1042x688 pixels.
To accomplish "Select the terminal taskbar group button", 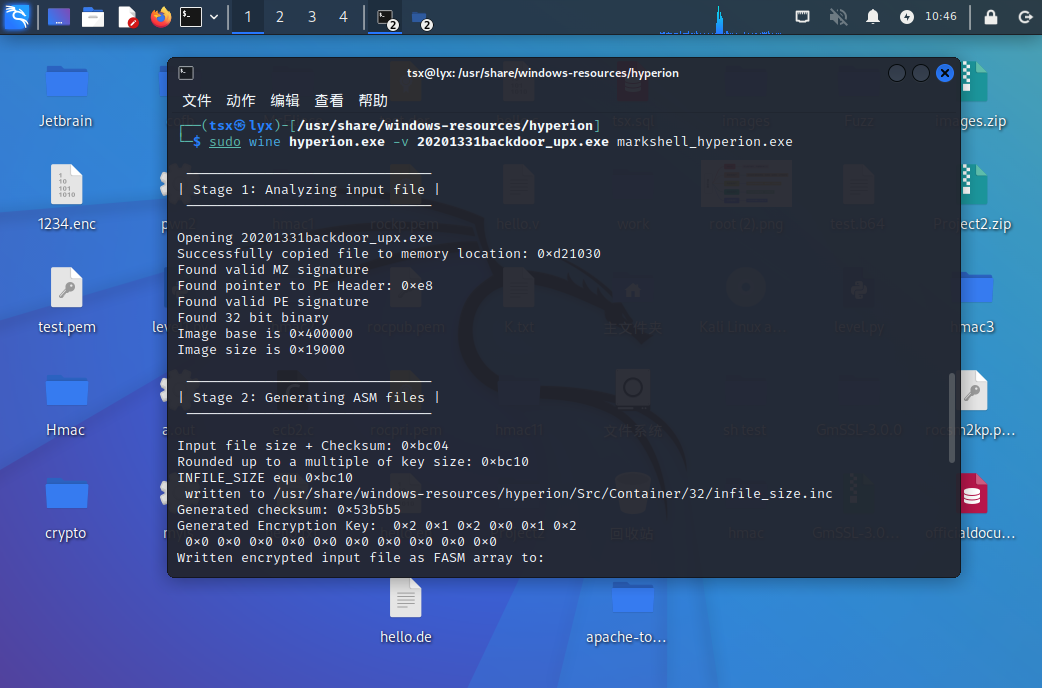I will click(x=387, y=18).
